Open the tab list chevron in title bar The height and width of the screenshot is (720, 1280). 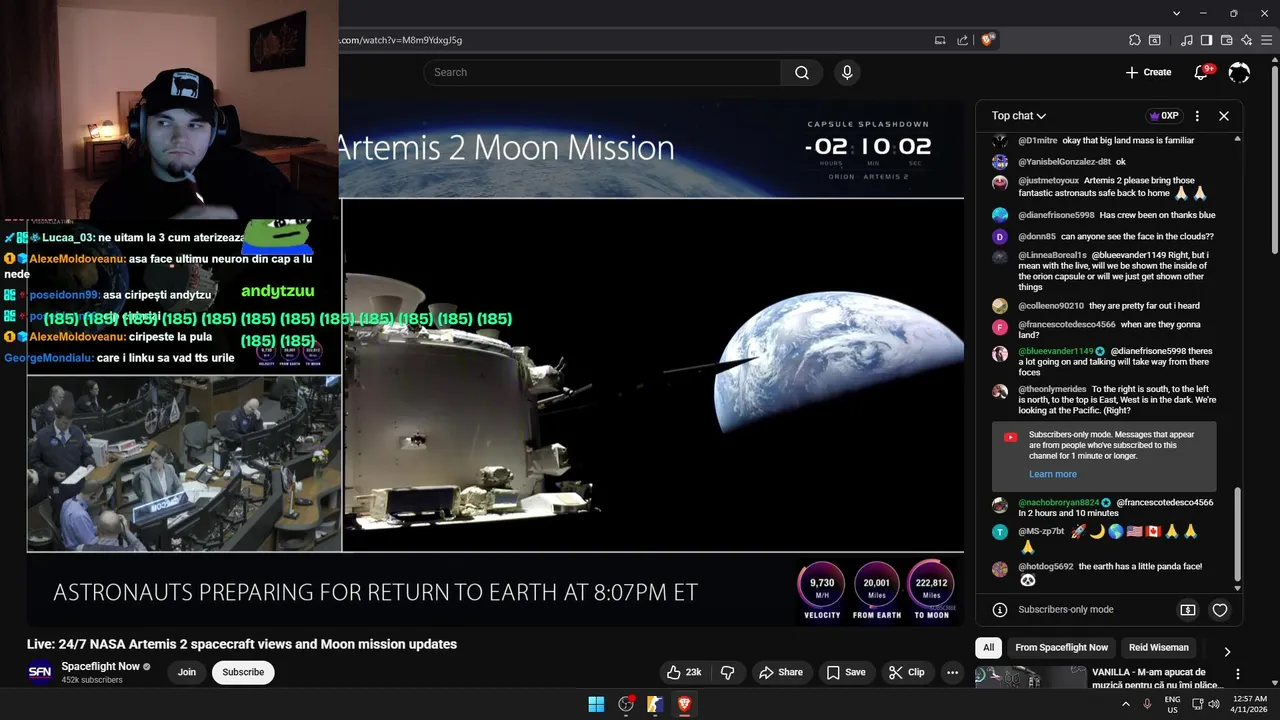tap(1177, 13)
